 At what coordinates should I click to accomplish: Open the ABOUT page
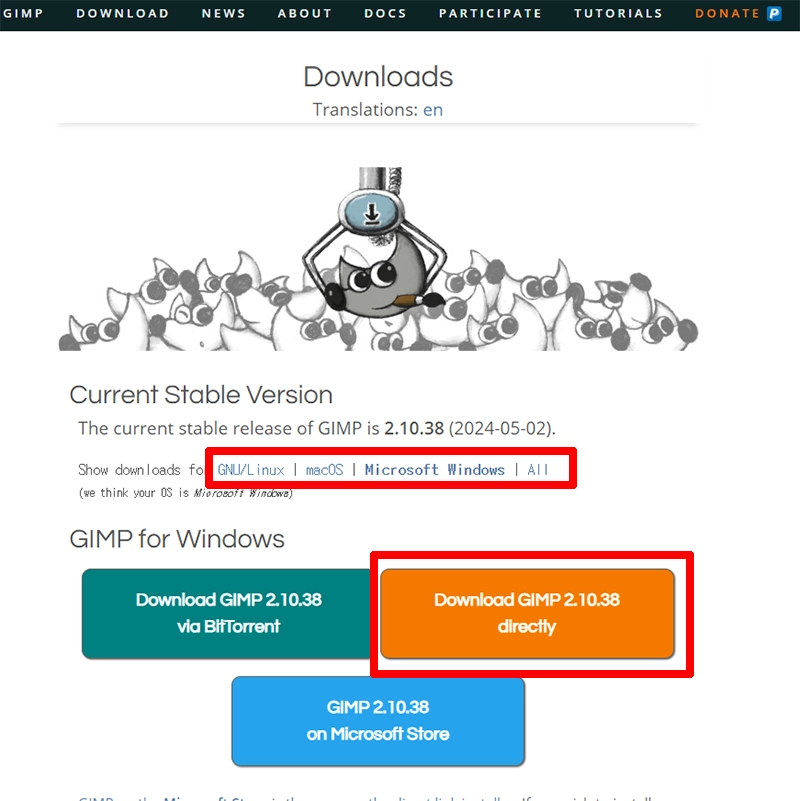tap(304, 13)
